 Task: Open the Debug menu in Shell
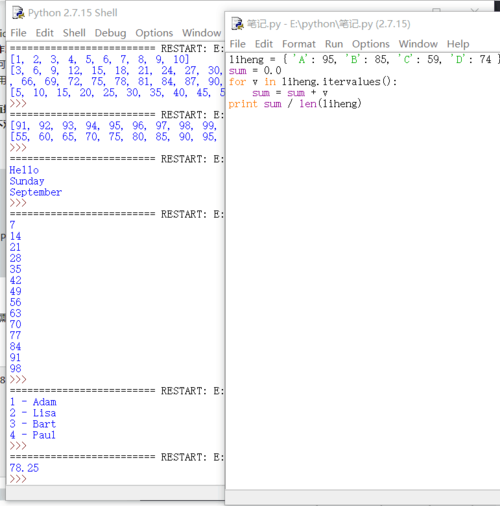tap(110, 33)
